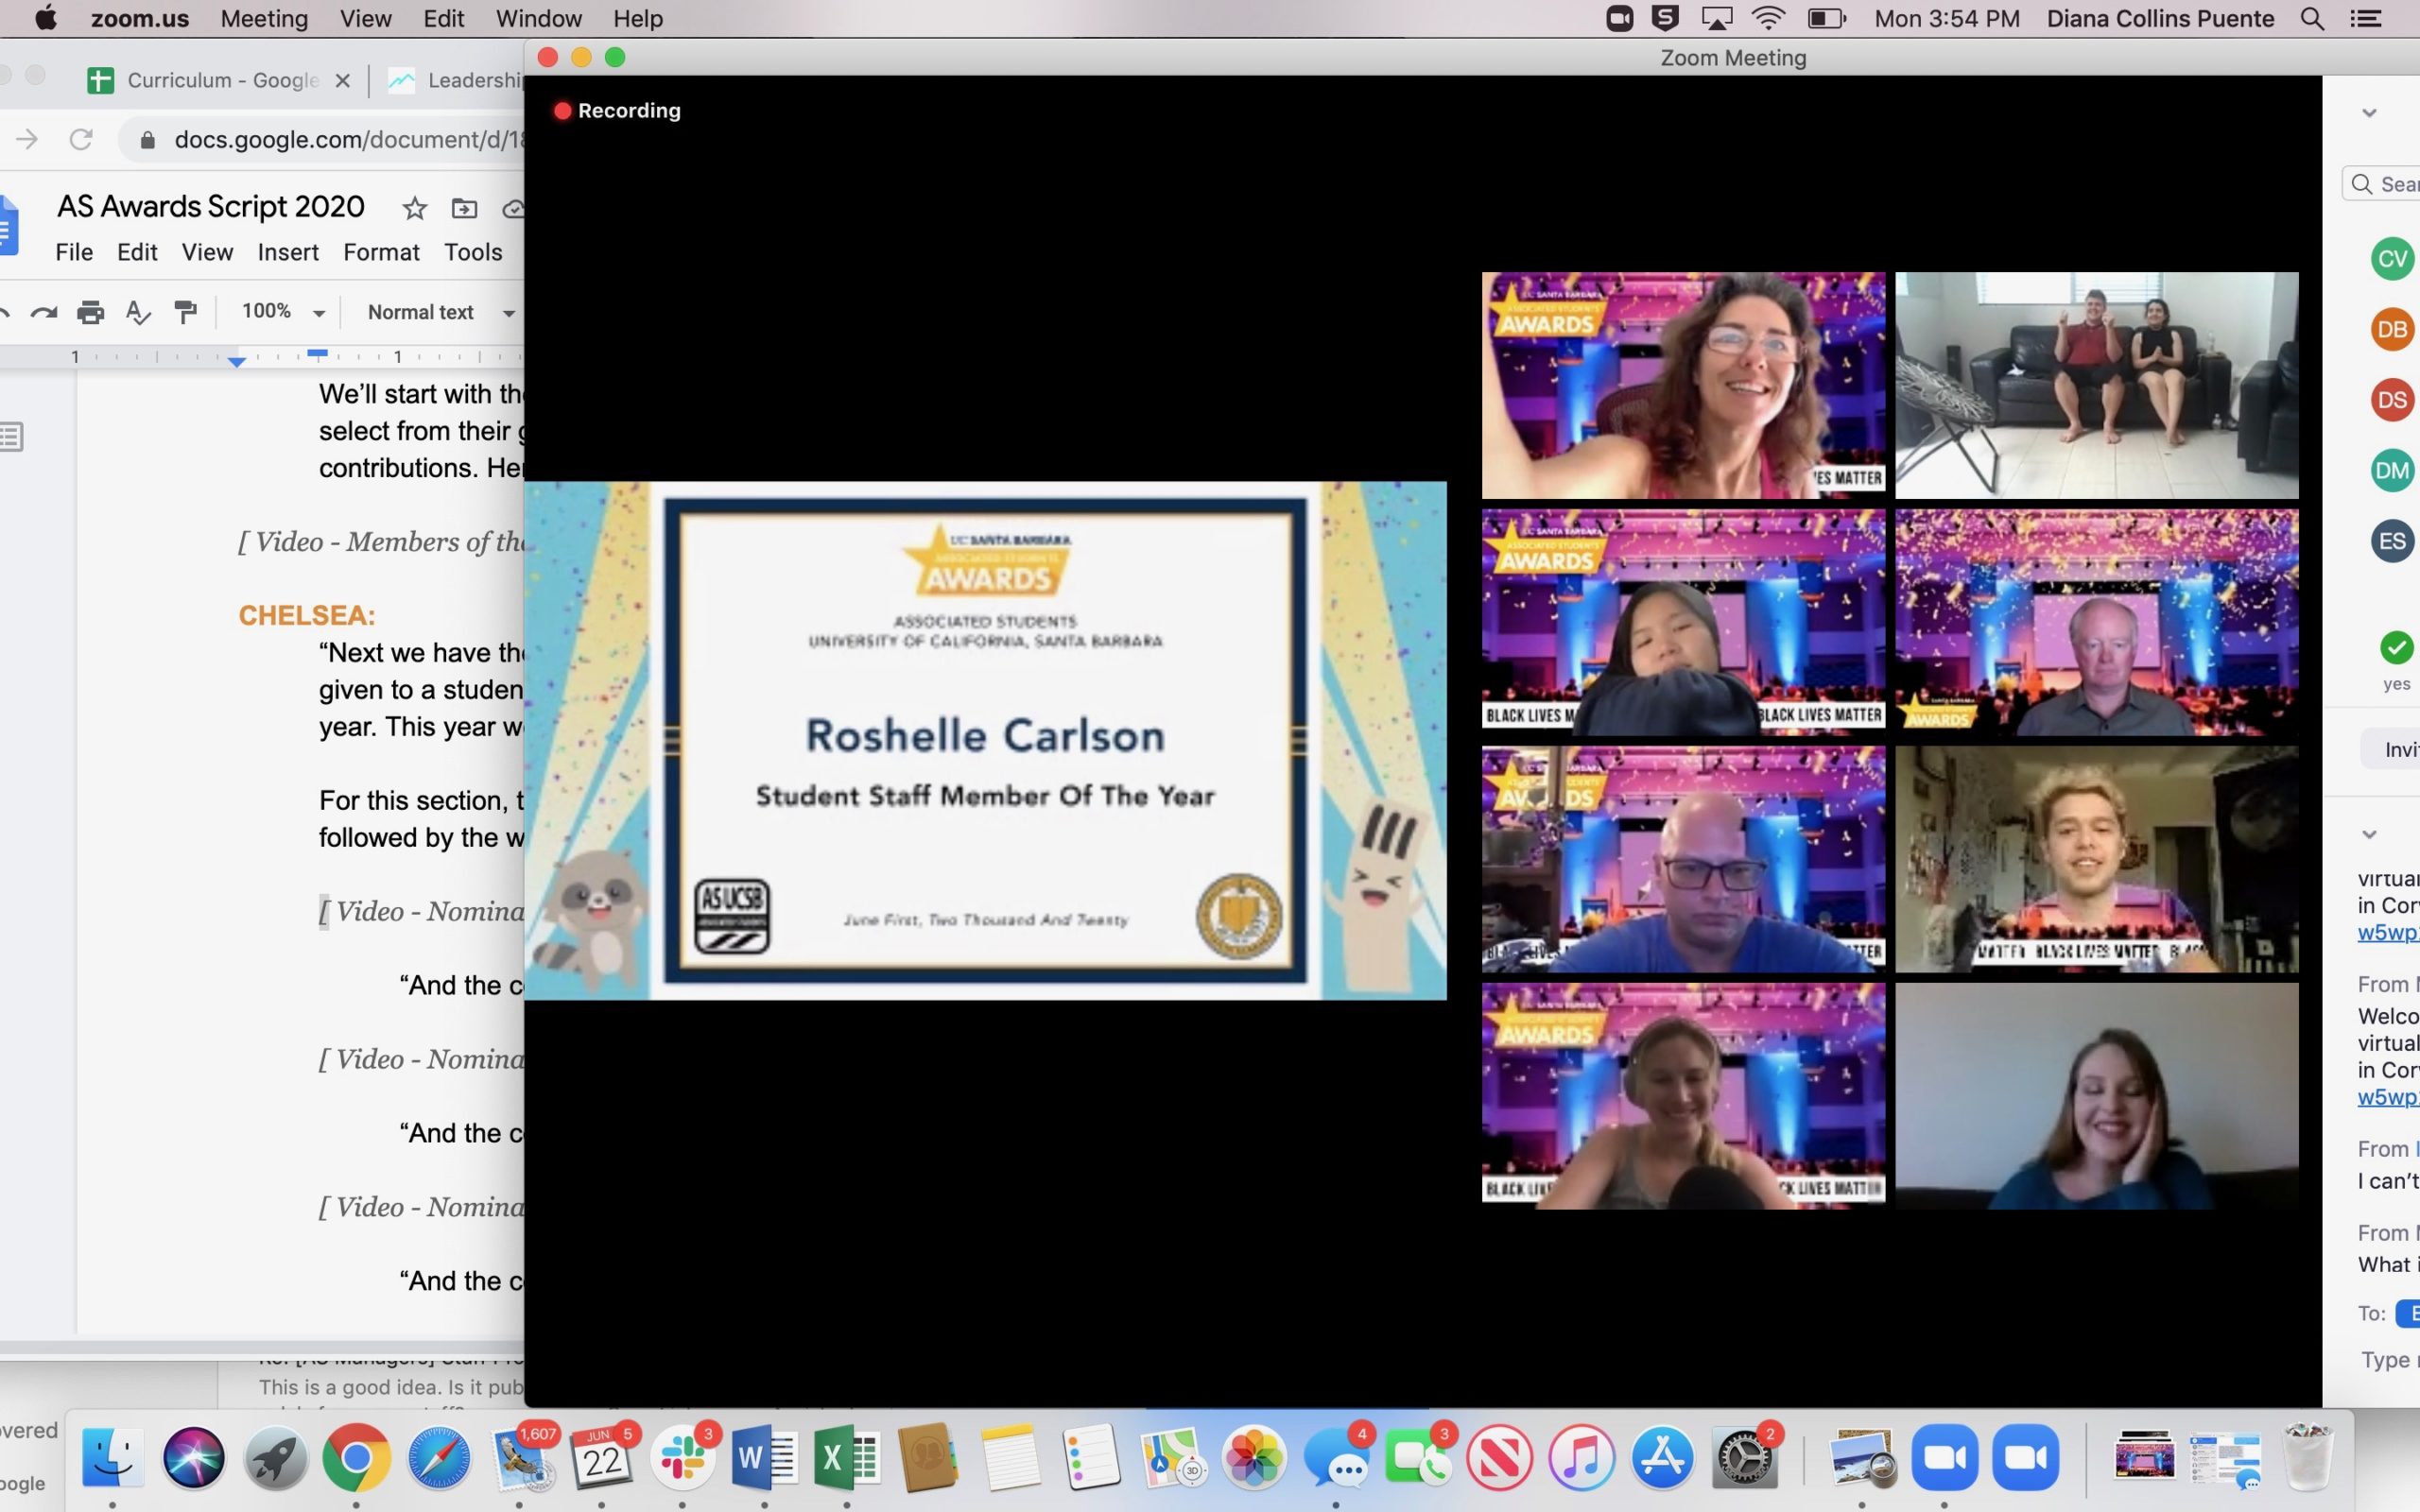Open Notification Center list icon
This screenshot has height=1512, width=2420.
point(2365,19)
